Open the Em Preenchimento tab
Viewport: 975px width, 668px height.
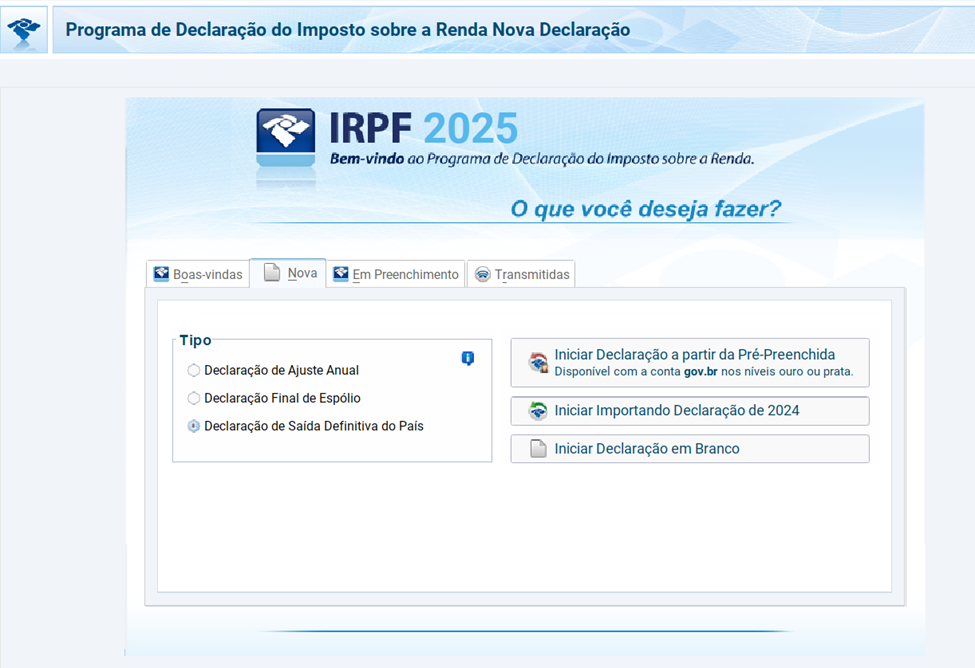[396, 274]
